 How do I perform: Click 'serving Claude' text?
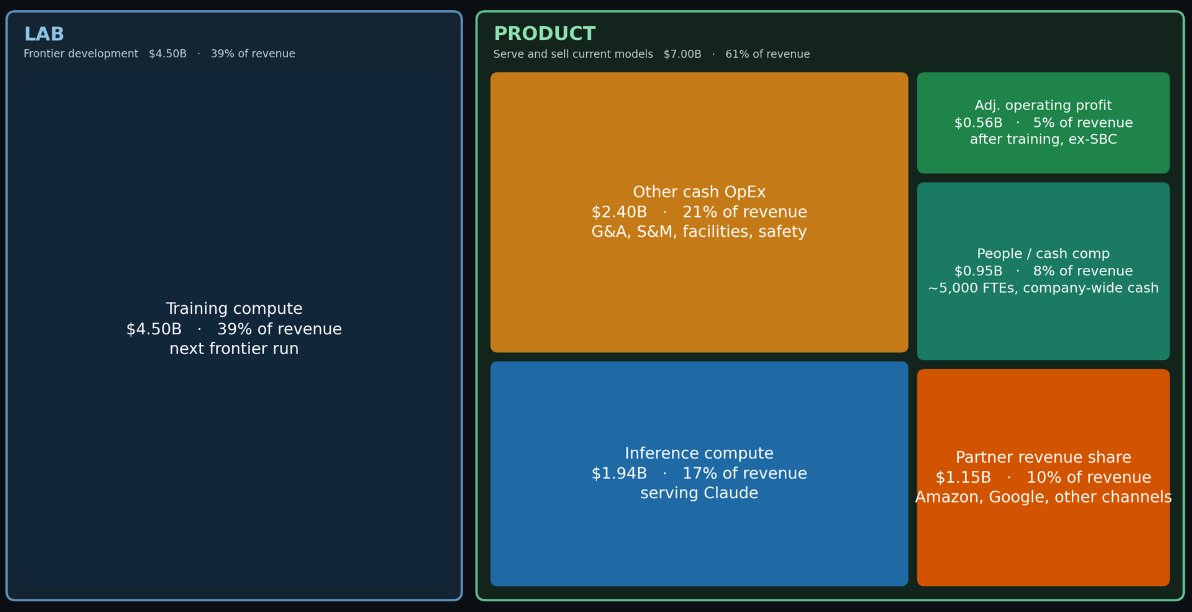(x=699, y=493)
